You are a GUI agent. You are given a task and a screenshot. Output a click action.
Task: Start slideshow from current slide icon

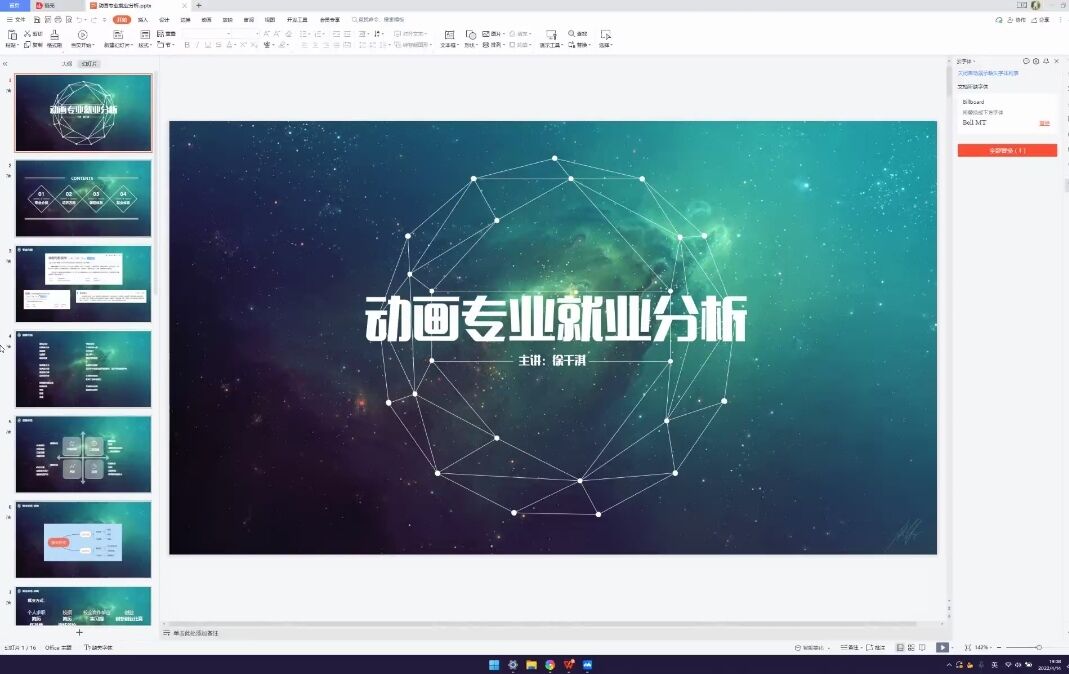point(942,648)
